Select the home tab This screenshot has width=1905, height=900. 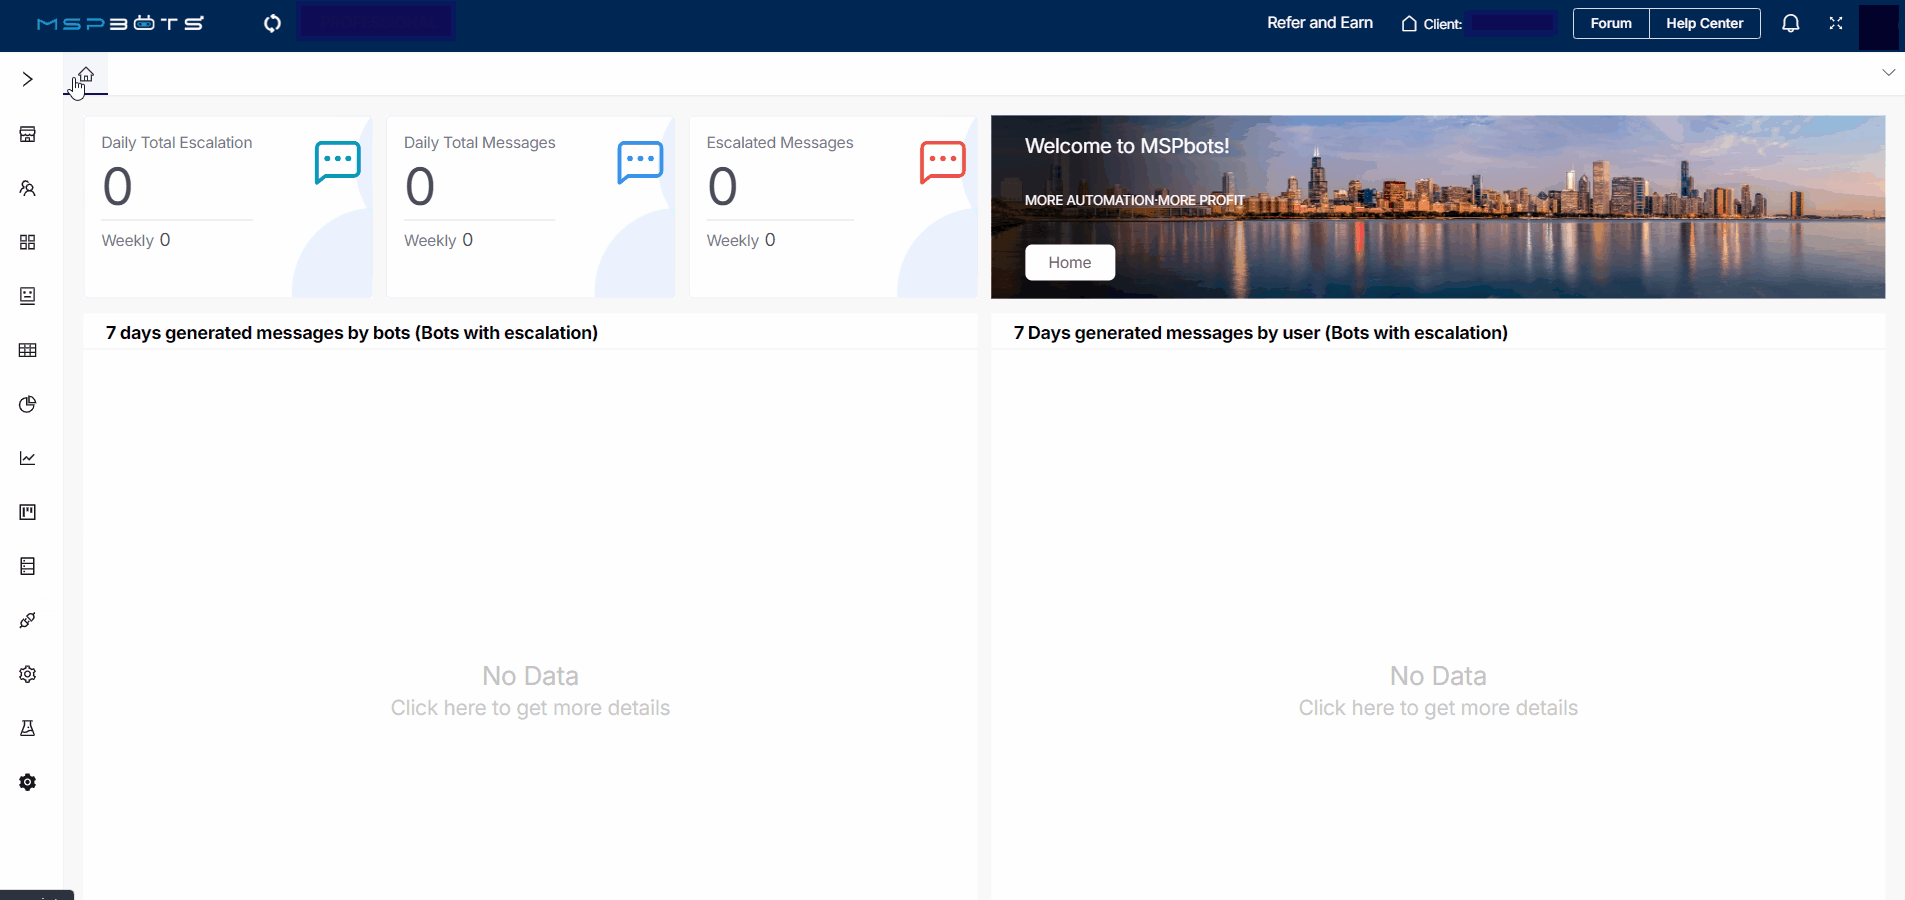click(x=86, y=76)
